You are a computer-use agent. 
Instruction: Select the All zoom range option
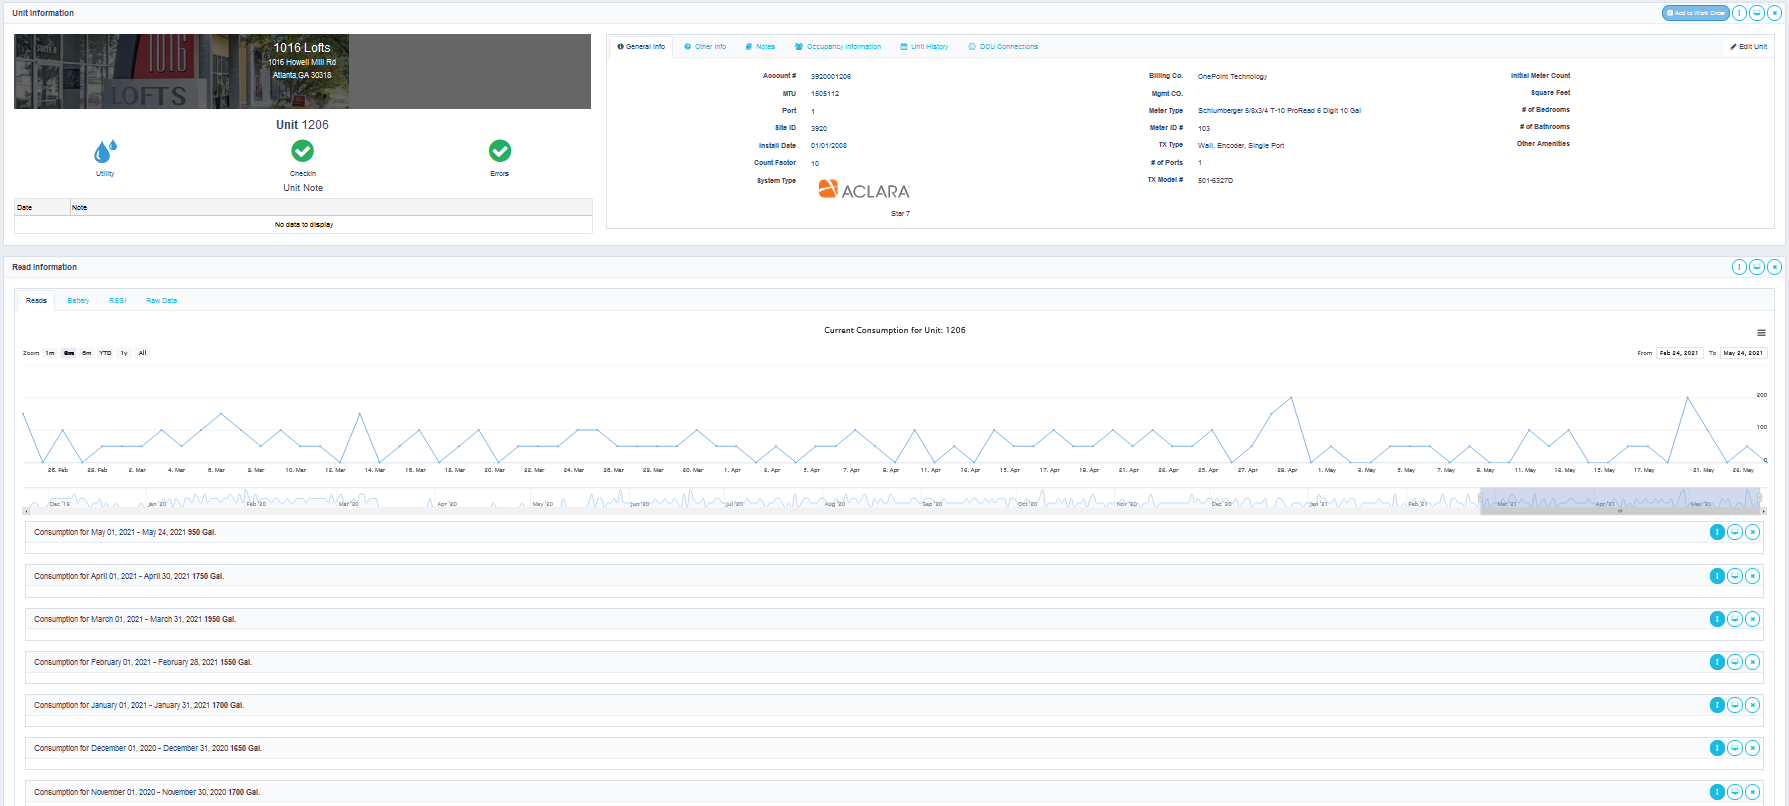(x=142, y=353)
